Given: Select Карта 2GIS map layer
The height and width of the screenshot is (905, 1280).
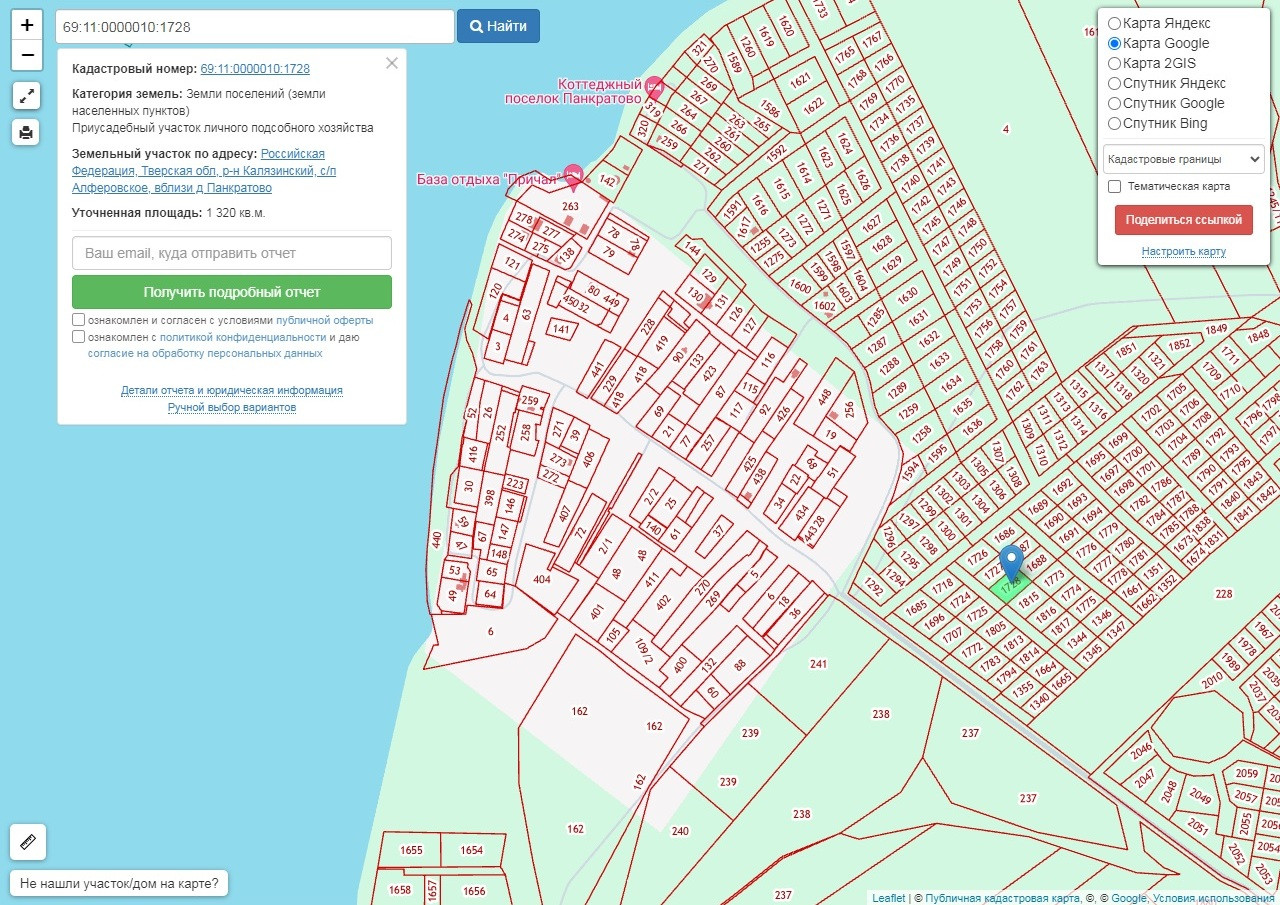Looking at the screenshot, I should click(x=1114, y=63).
